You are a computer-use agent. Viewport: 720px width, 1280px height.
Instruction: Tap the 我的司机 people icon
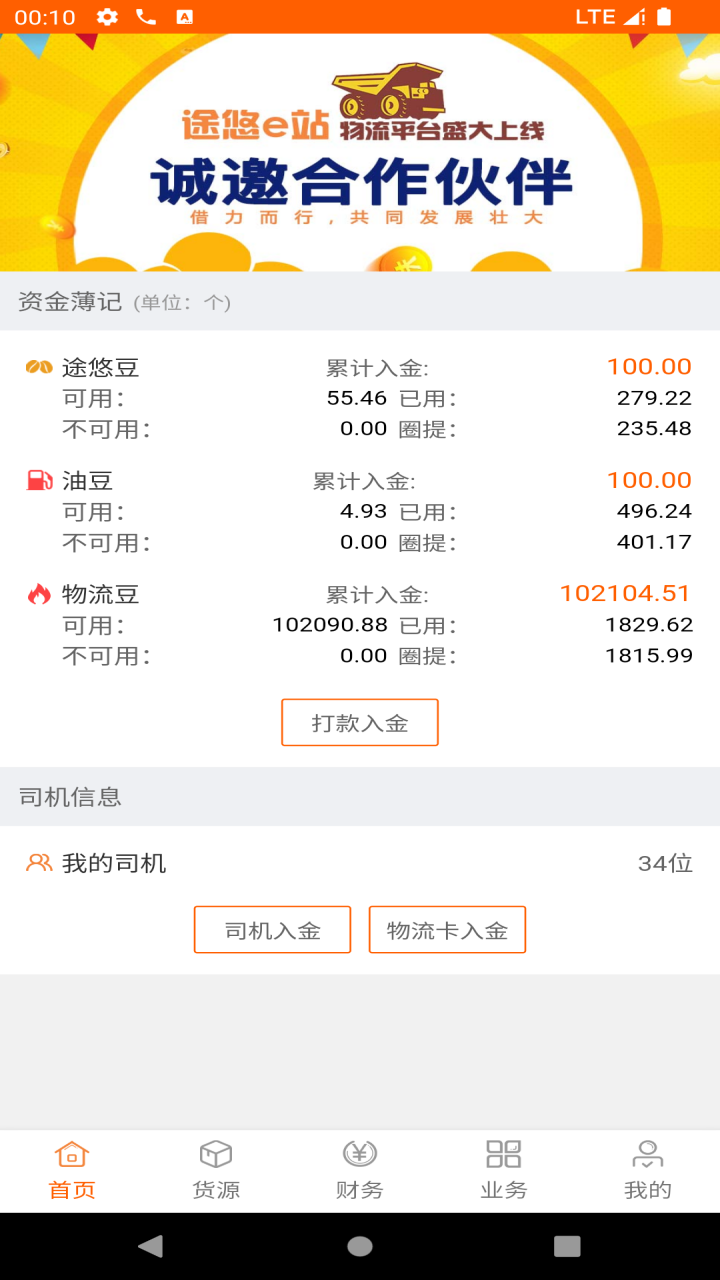(x=39, y=862)
